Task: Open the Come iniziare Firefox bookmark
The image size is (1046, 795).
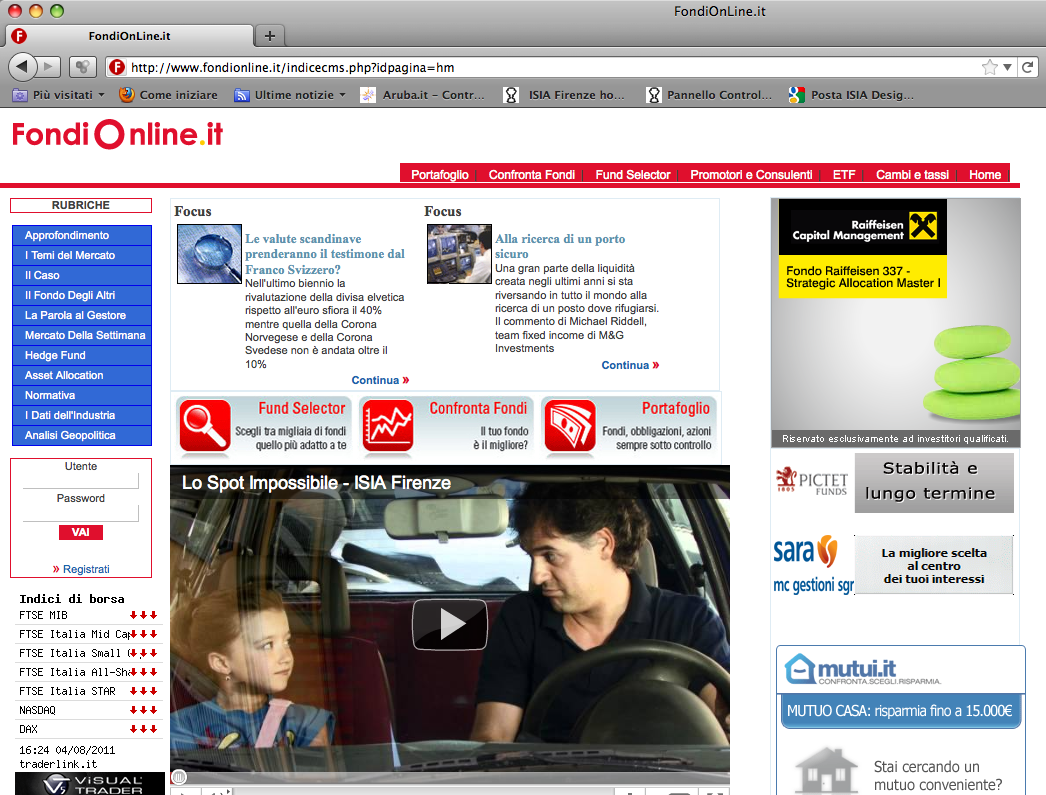Action: pyautogui.click(x=167, y=95)
